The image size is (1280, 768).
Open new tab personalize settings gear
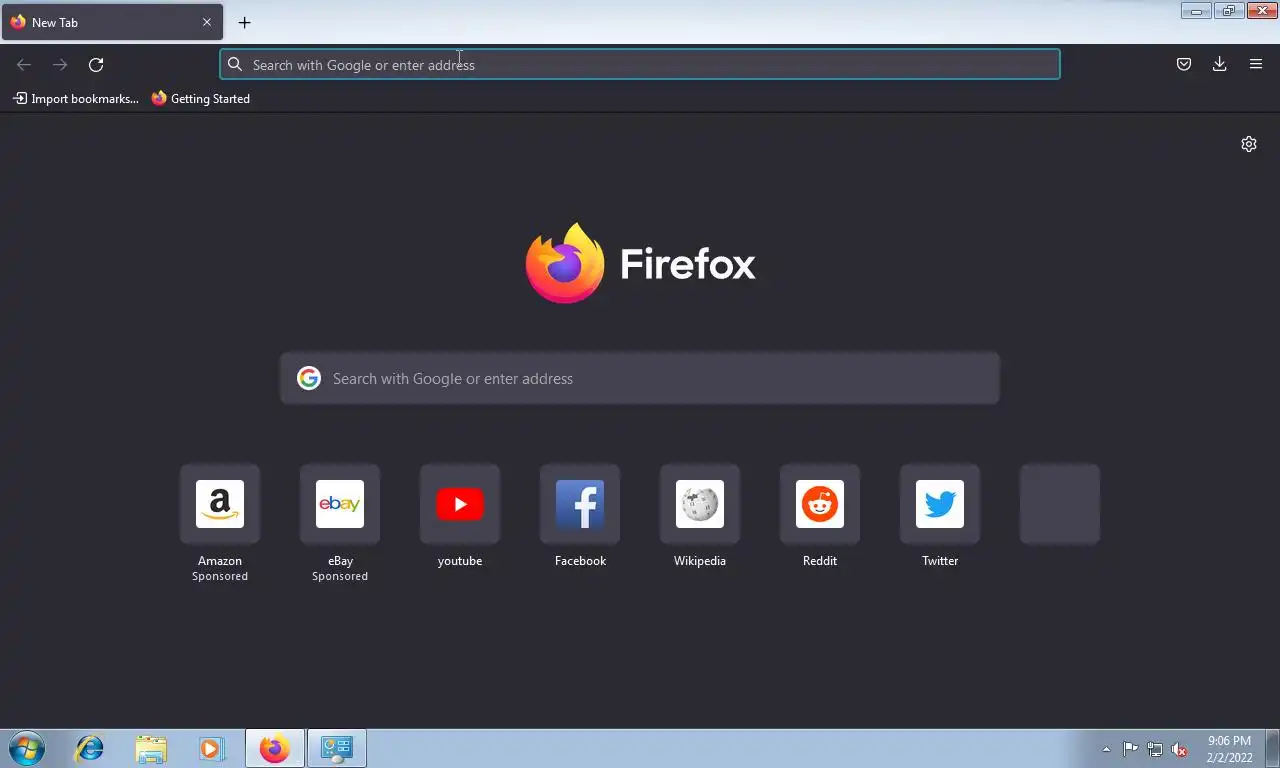(1249, 144)
